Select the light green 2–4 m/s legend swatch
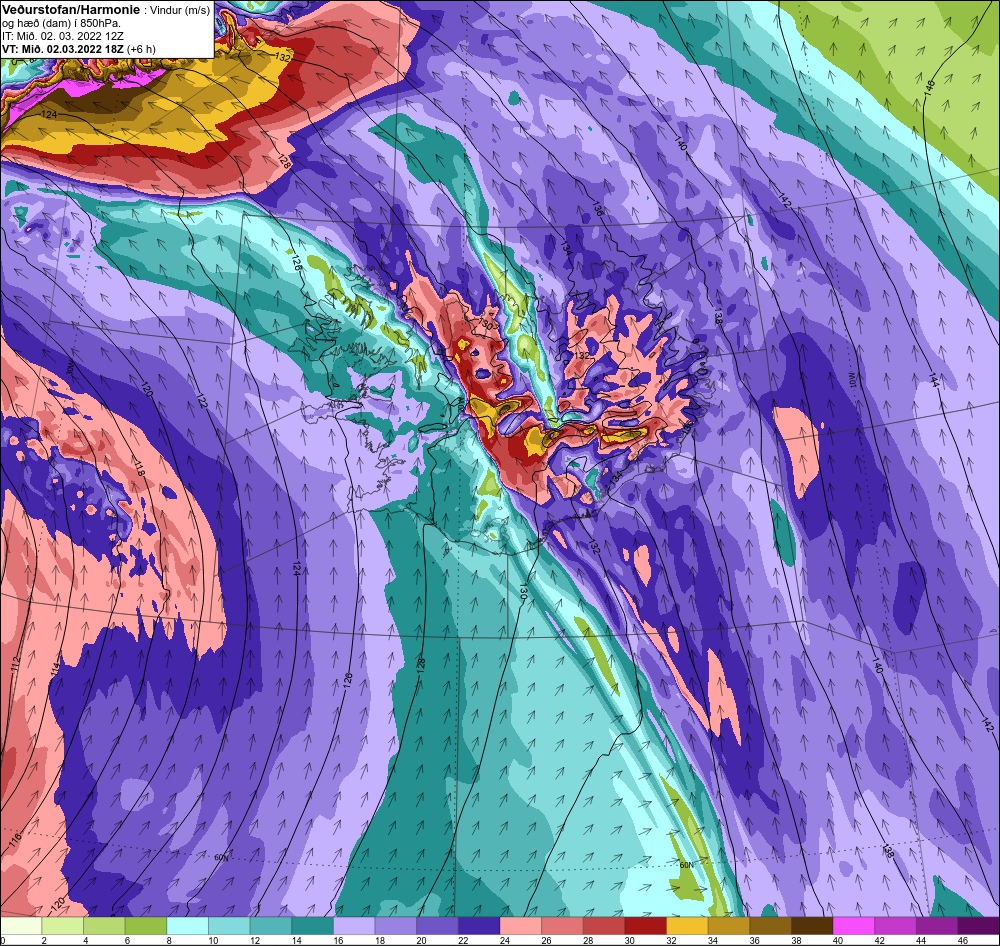This screenshot has height=946, width=1000. tap(62, 926)
